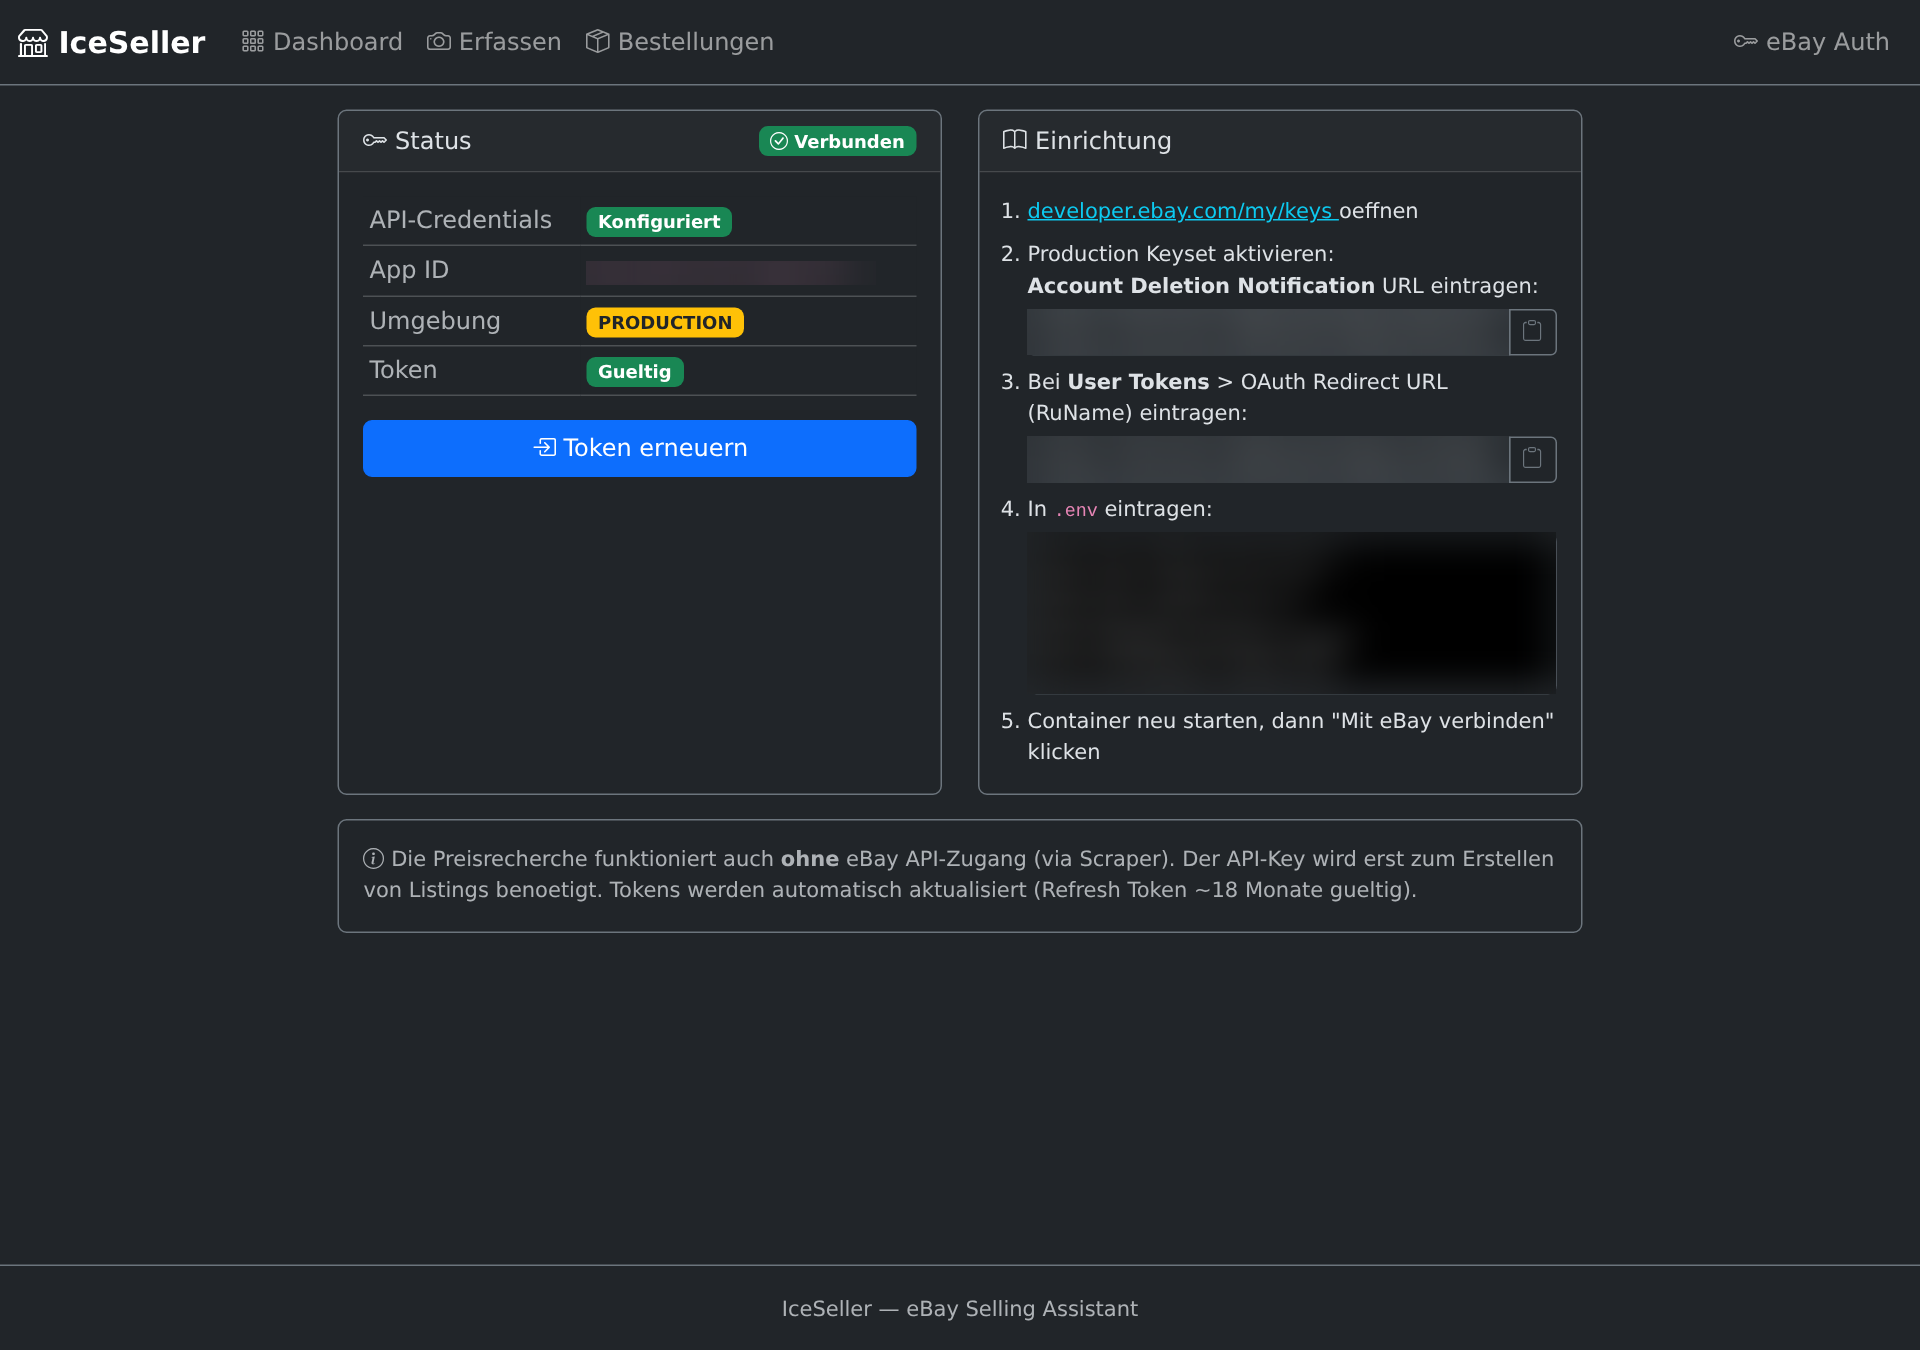Click the Einrichtung heading text
This screenshot has width=1920, height=1350.
(x=1103, y=141)
